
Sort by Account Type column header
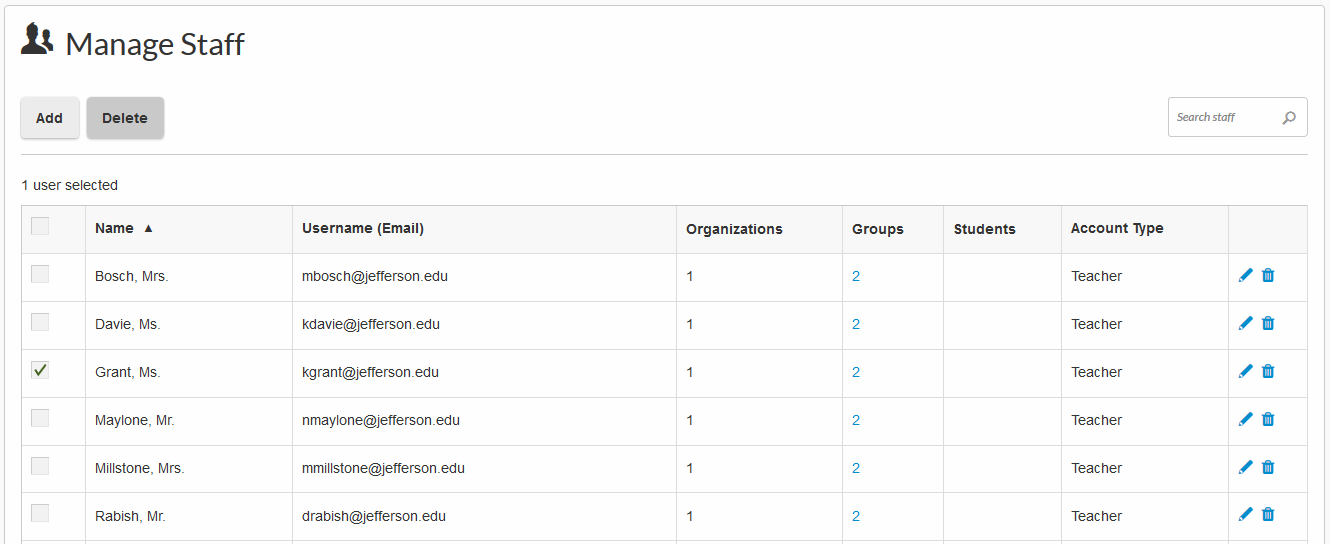[x=1117, y=229]
